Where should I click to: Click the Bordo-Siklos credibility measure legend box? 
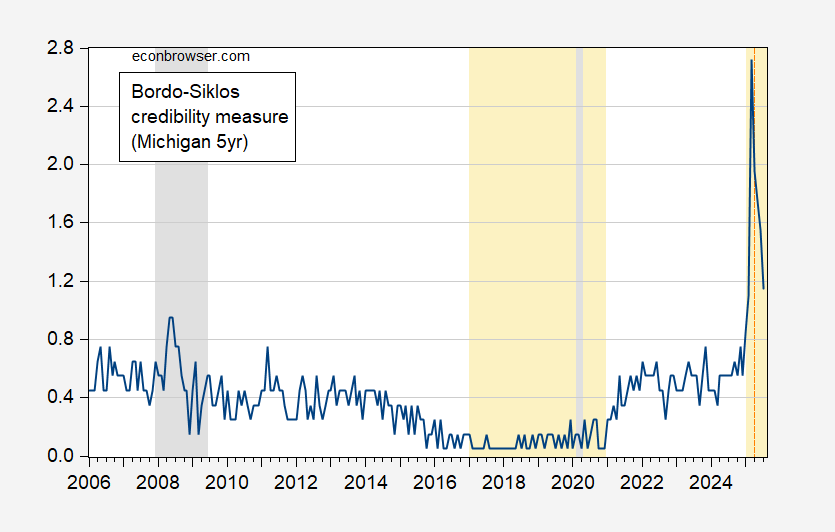(x=208, y=117)
